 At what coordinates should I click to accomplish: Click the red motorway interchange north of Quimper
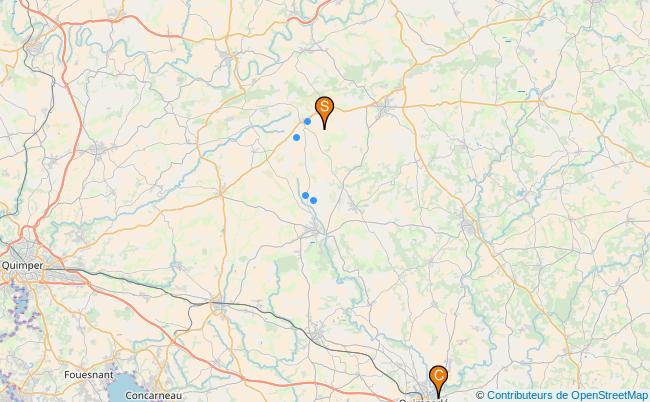click(28, 230)
